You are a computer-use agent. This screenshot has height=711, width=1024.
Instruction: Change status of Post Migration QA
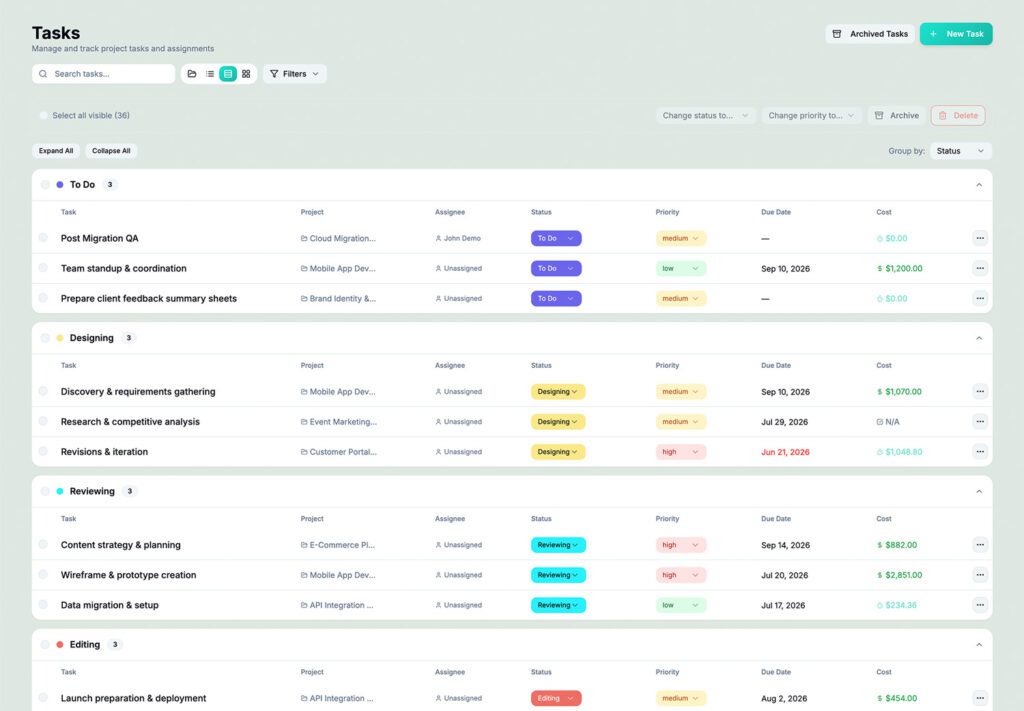point(556,238)
